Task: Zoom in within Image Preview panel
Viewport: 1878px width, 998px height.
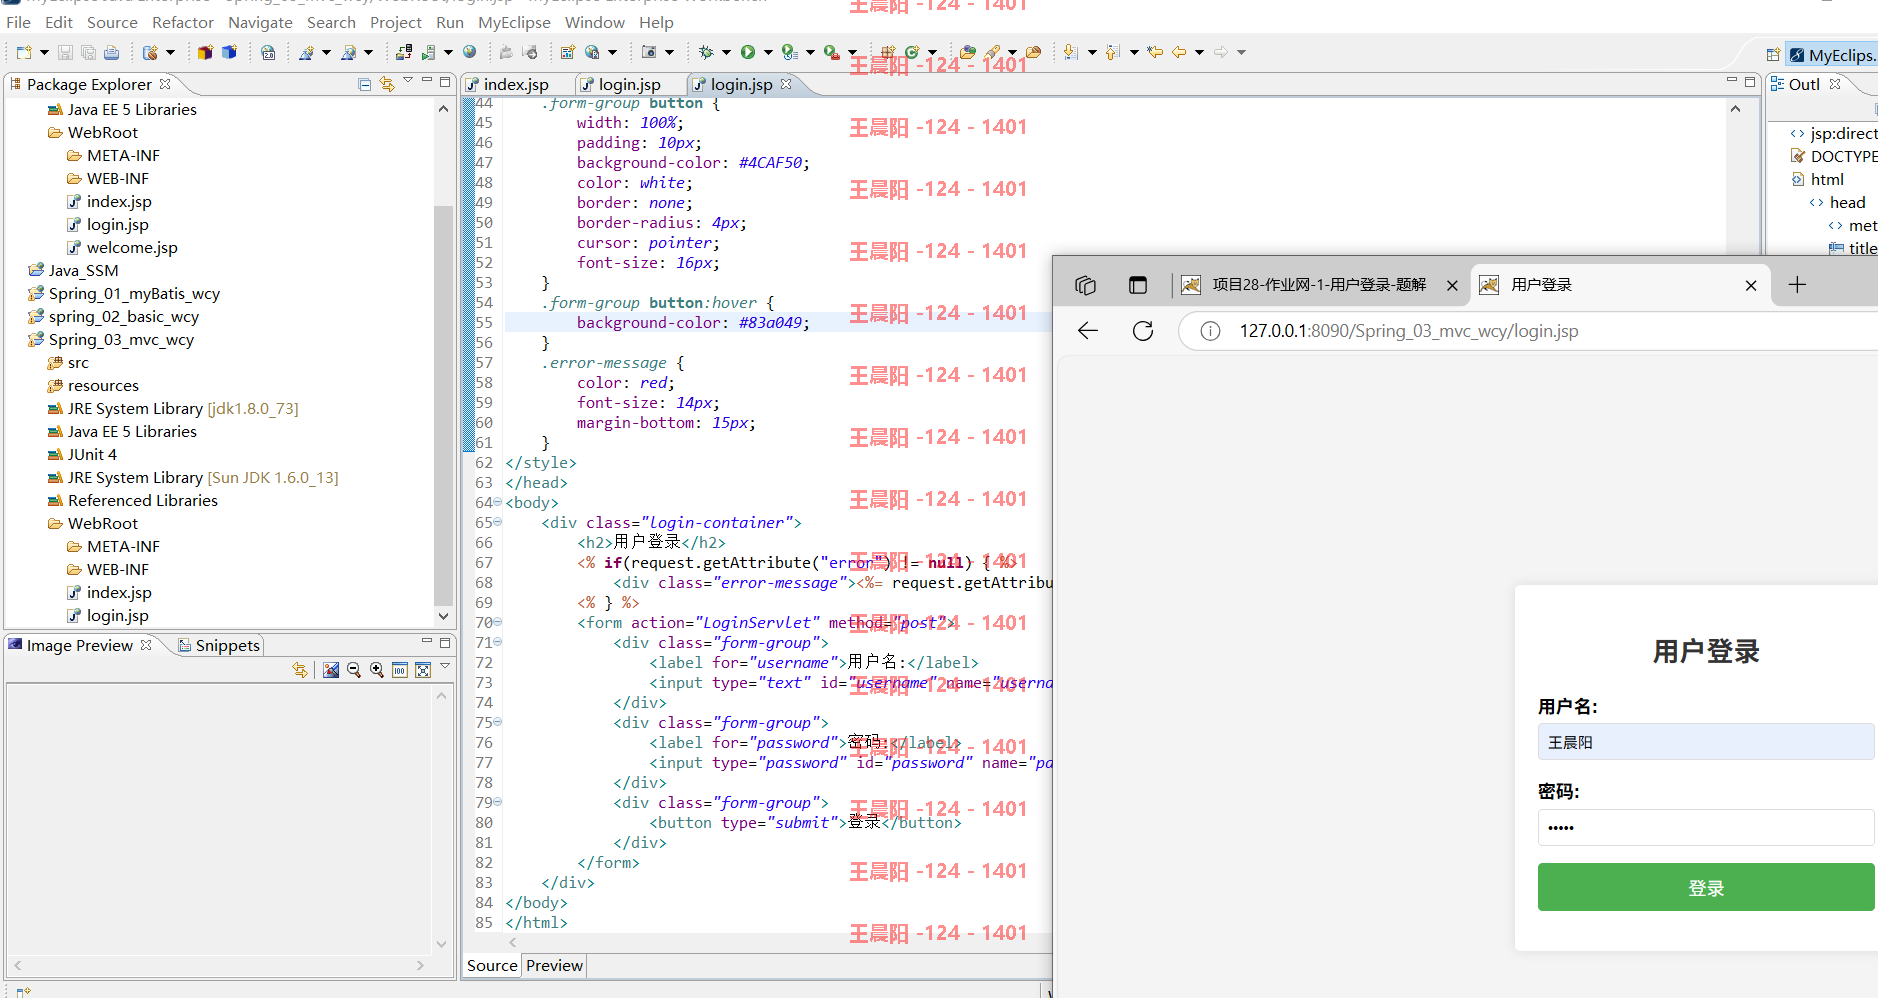Action: (x=377, y=670)
